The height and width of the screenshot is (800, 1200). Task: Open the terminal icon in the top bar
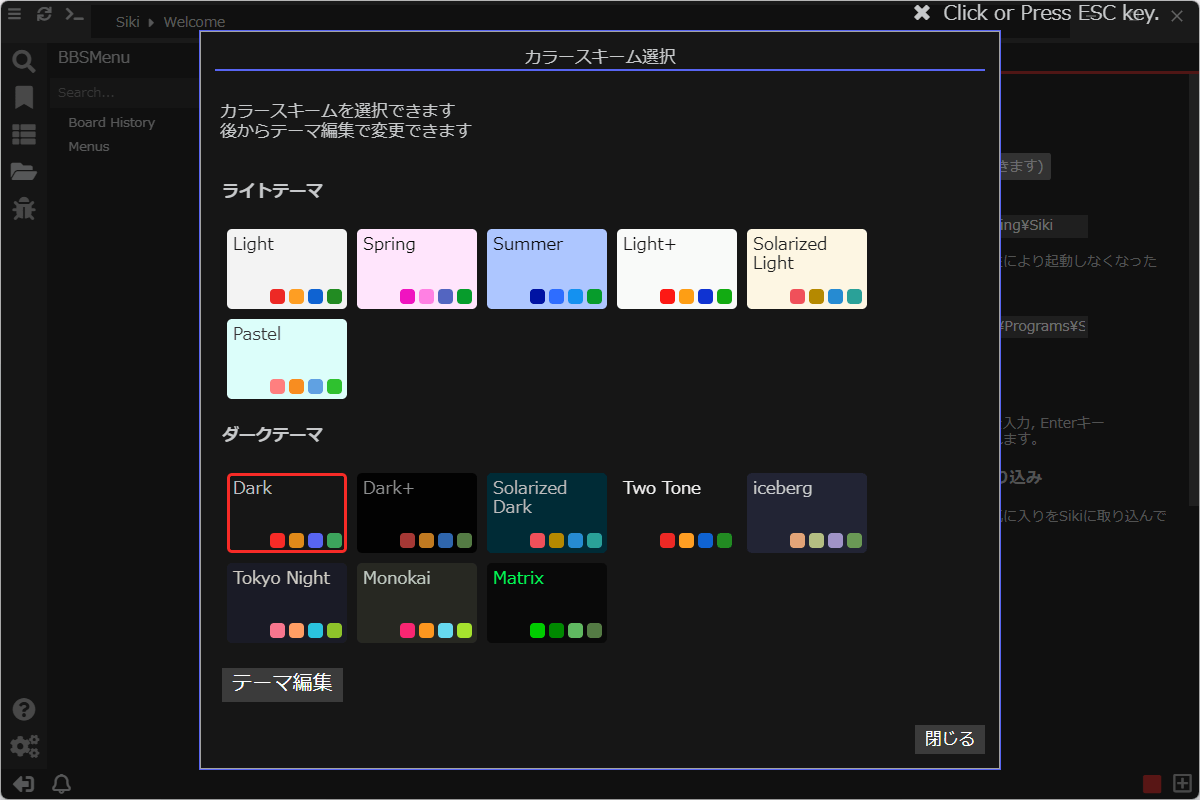(x=72, y=15)
